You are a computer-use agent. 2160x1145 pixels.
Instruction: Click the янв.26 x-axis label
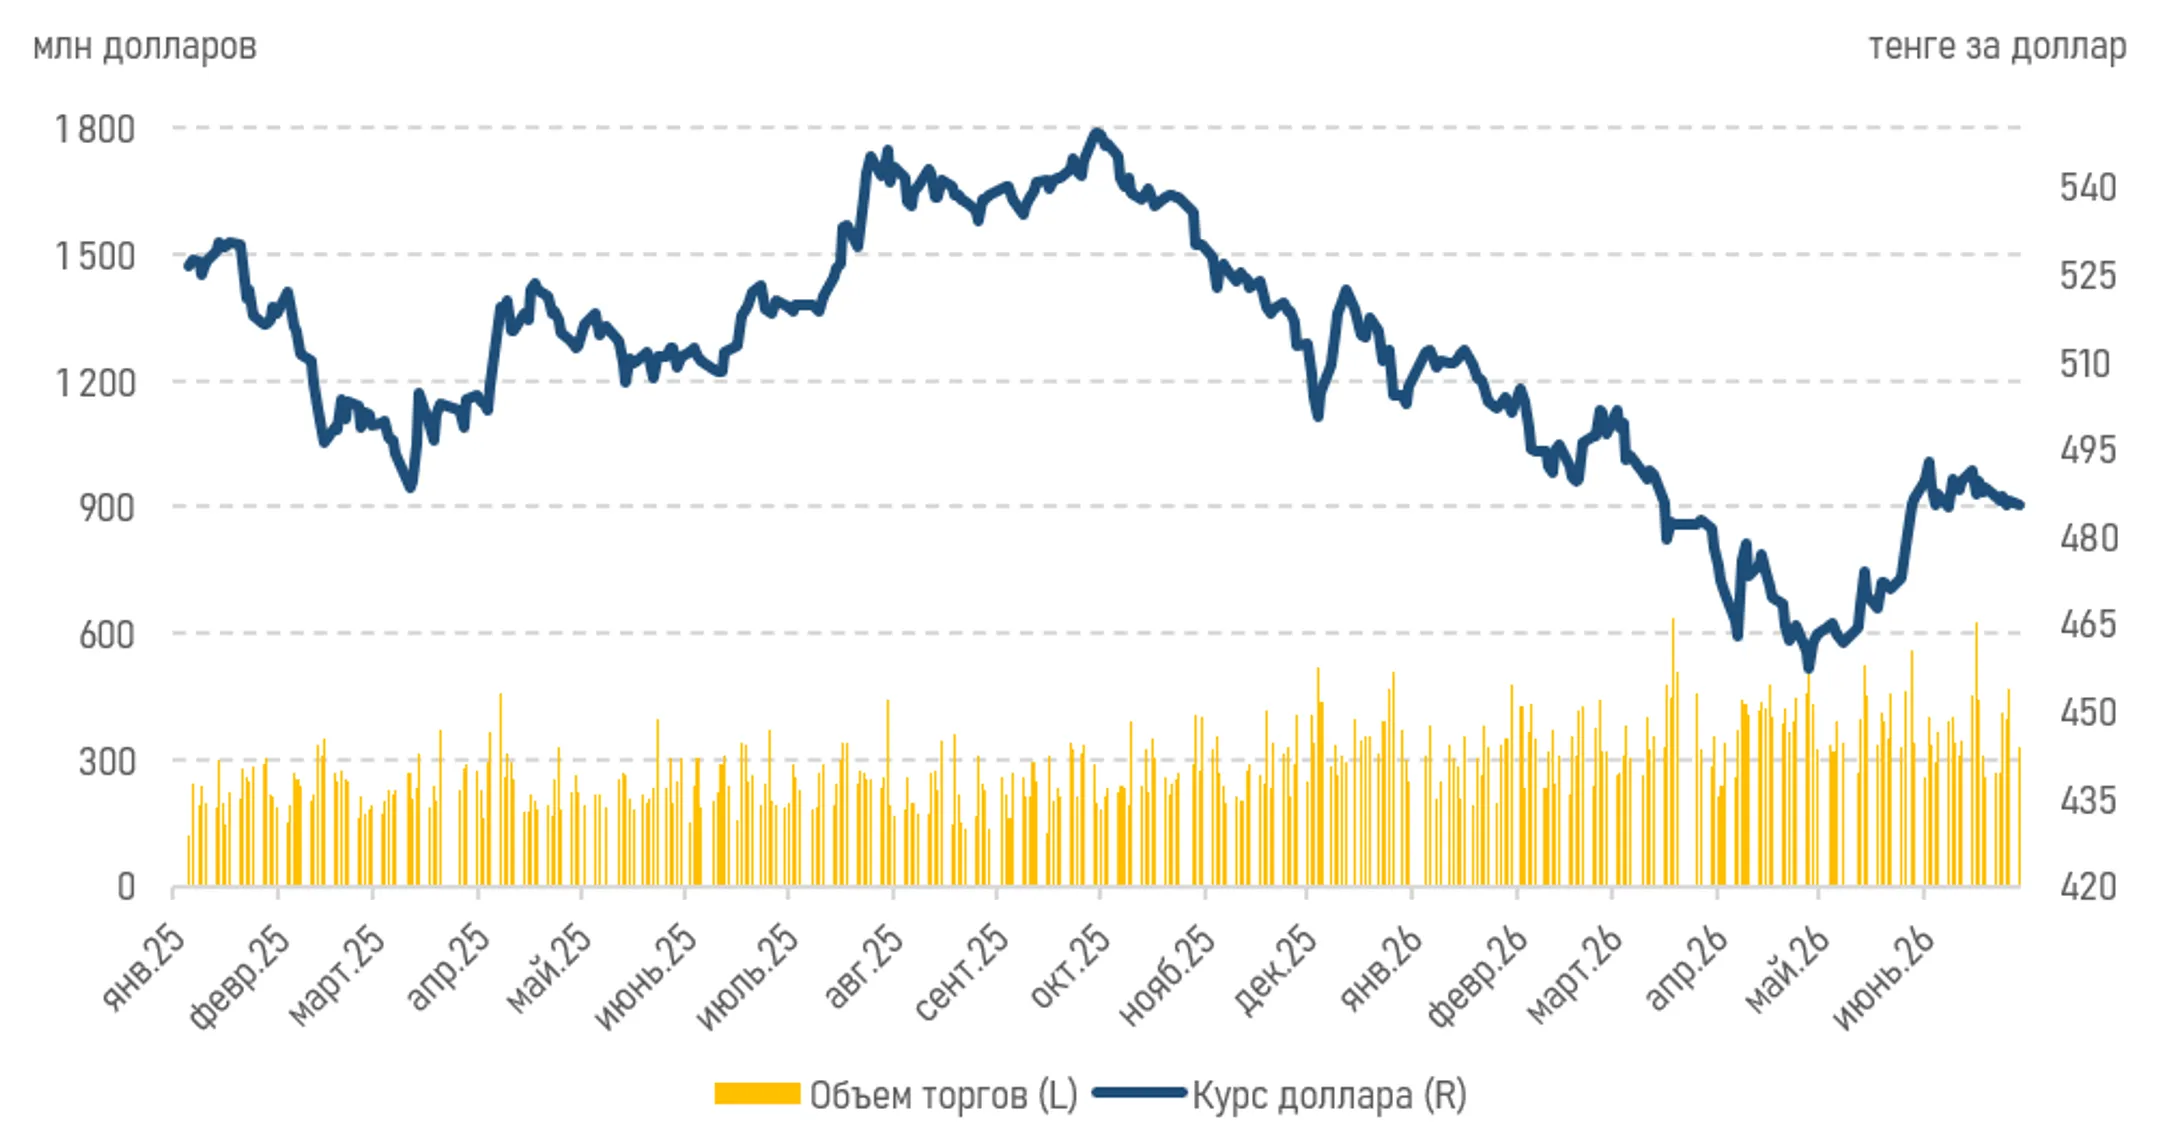point(1380,968)
